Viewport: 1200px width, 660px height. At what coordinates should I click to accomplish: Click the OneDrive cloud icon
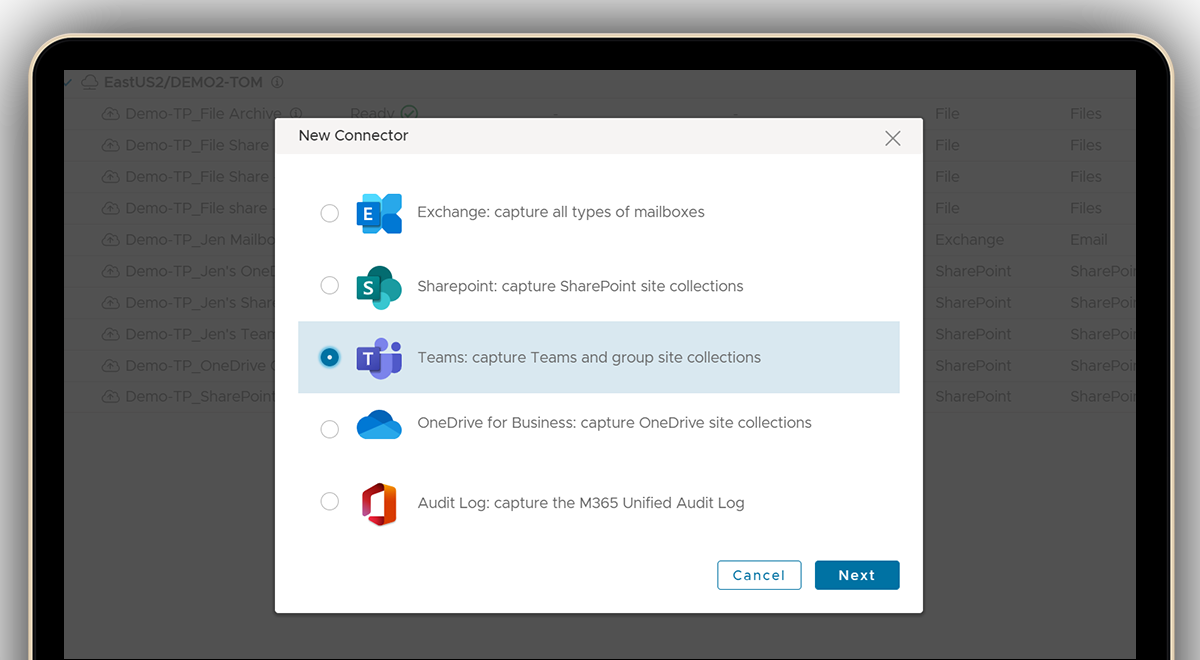coord(379,425)
